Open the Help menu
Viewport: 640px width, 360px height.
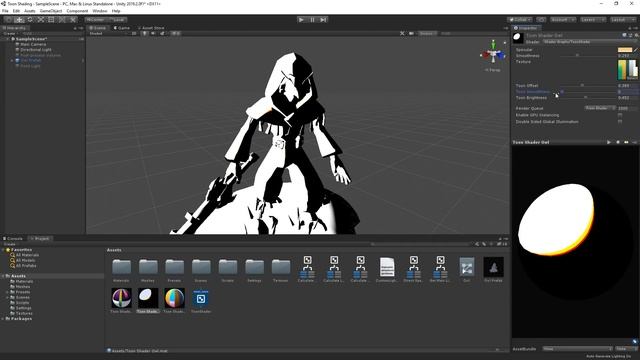click(116, 11)
